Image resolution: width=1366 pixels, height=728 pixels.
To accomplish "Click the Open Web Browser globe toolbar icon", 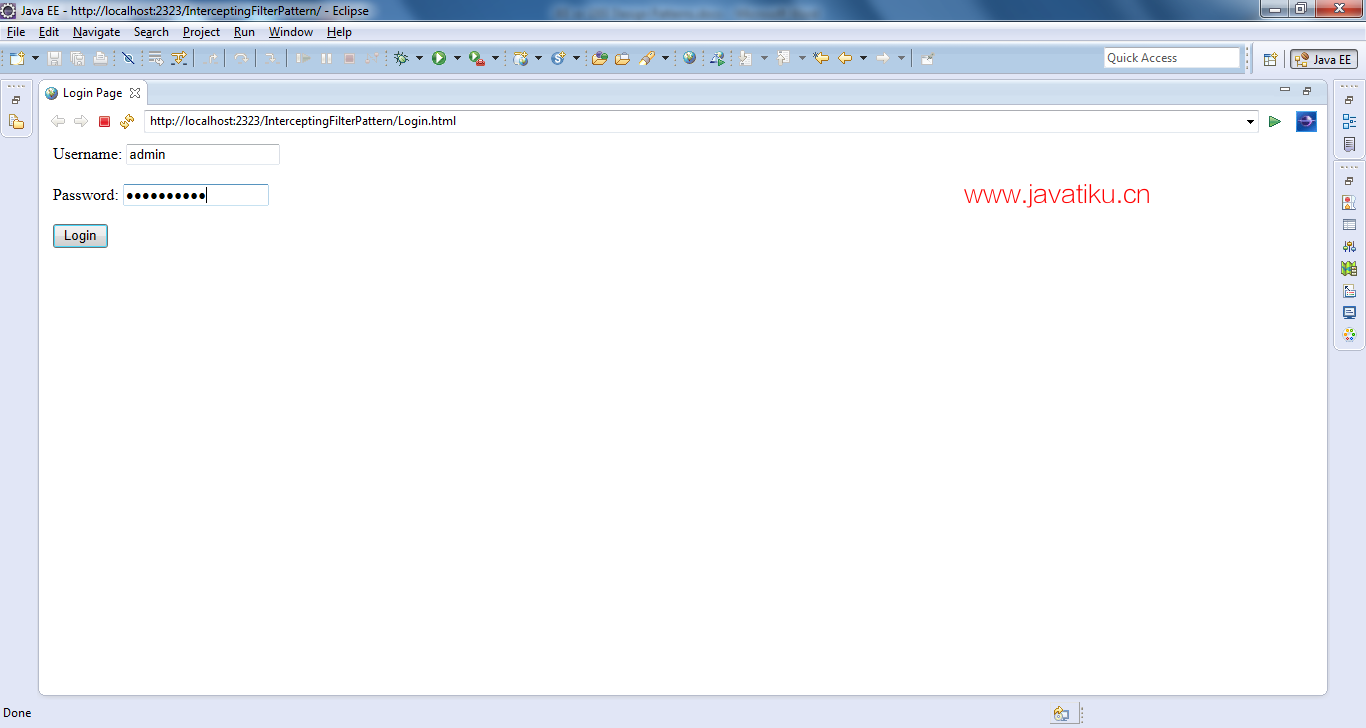I will click(689, 58).
